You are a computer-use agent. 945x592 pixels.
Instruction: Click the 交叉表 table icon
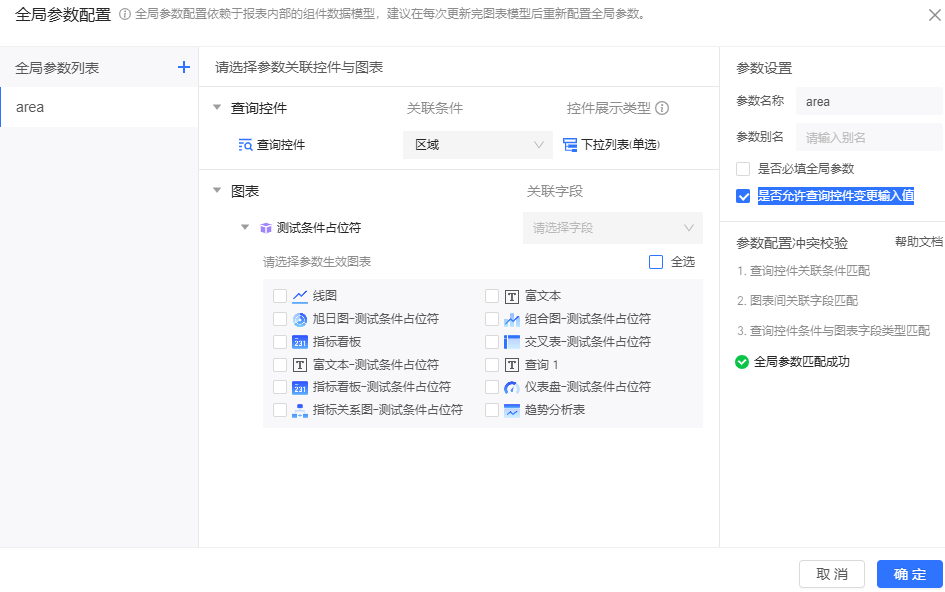coord(512,342)
